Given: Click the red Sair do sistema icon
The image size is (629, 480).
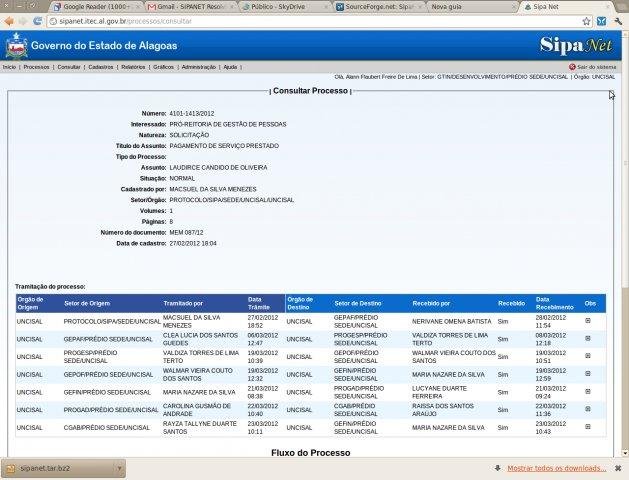Looking at the screenshot, I should [572, 67].
